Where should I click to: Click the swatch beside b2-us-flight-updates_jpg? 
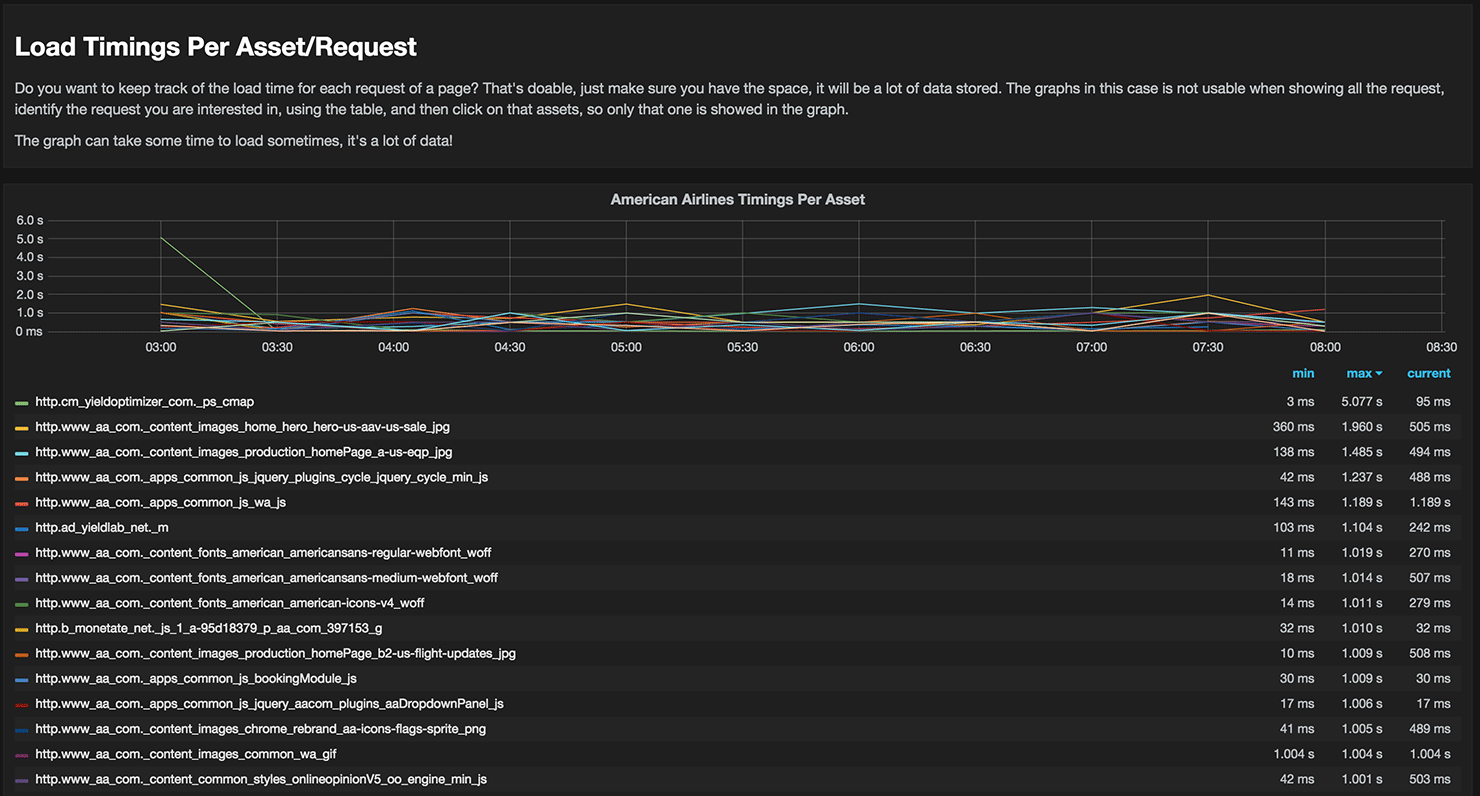(22, 654)
